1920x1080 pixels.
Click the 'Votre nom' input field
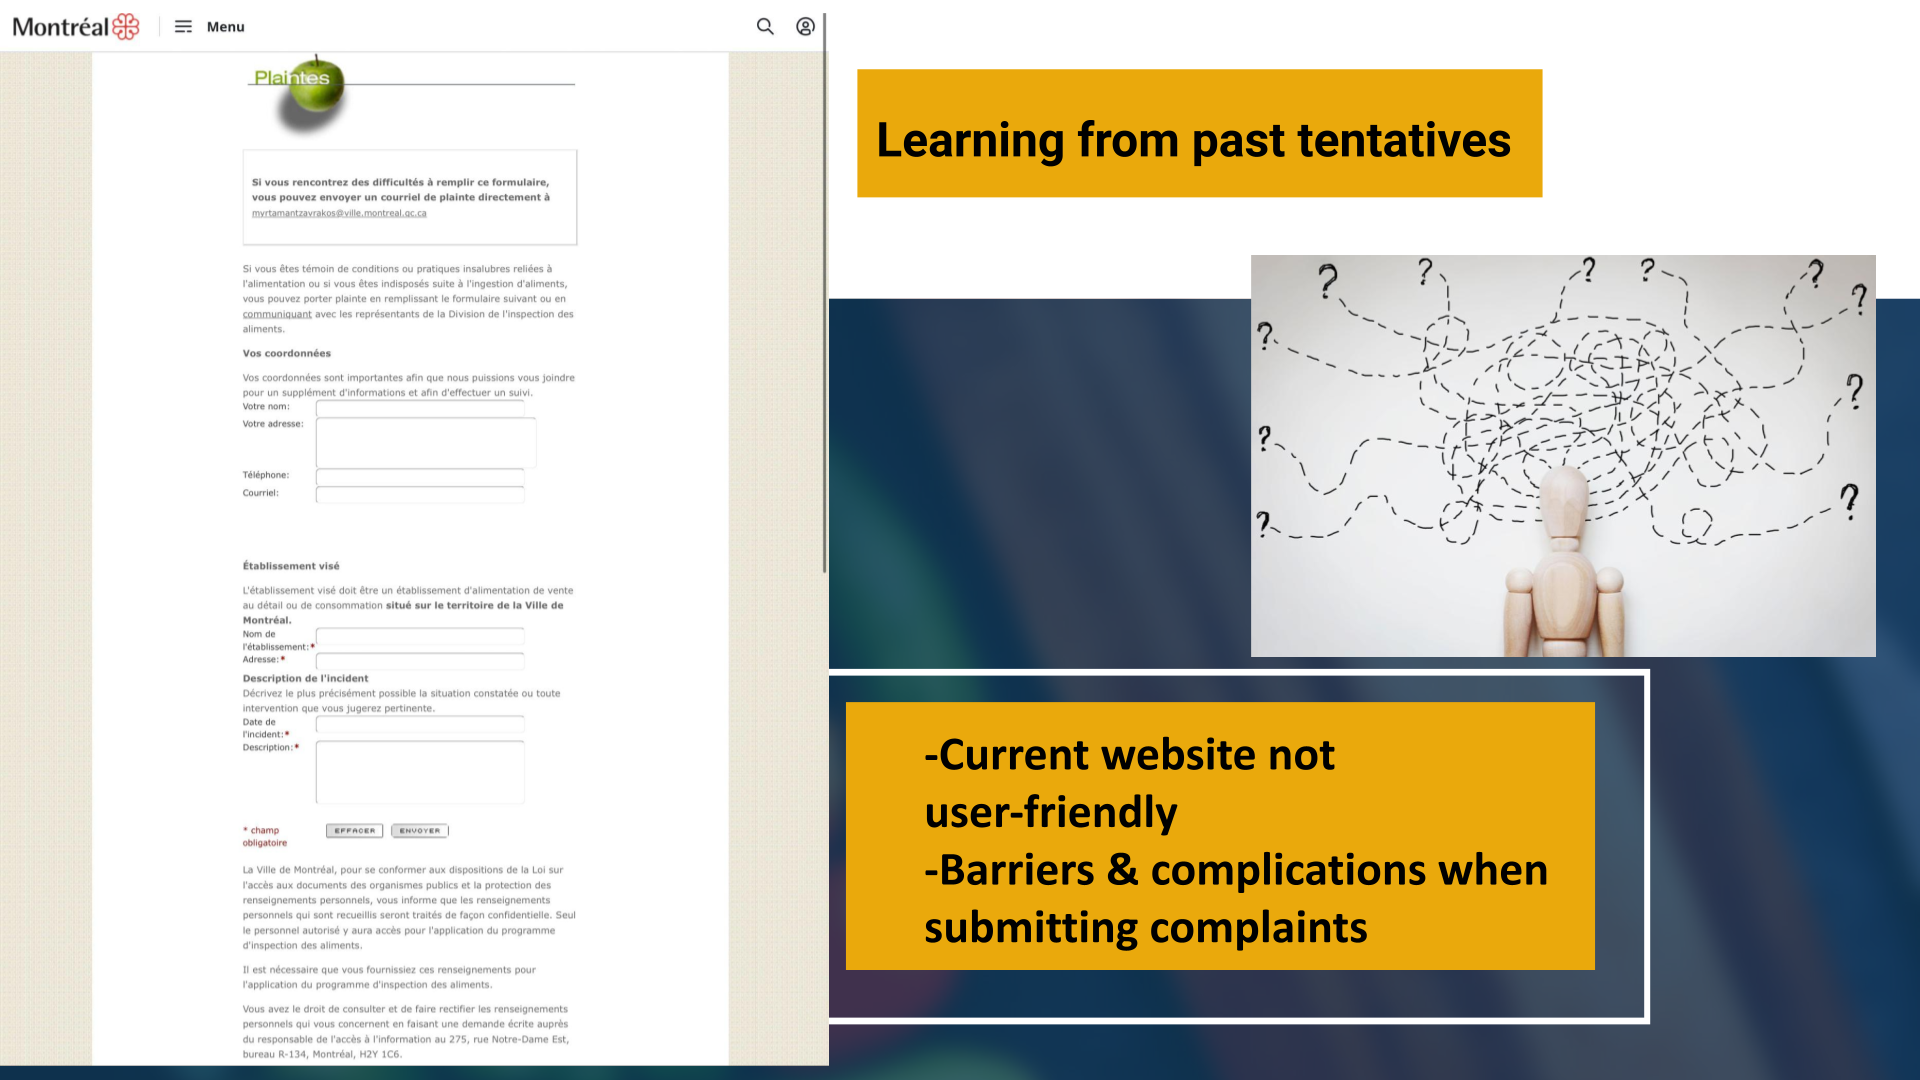[420, 407]
